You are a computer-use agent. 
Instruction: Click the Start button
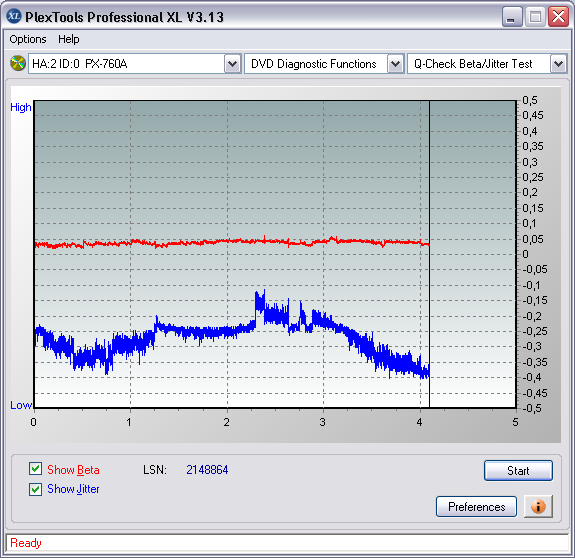[x=518, y=470]
